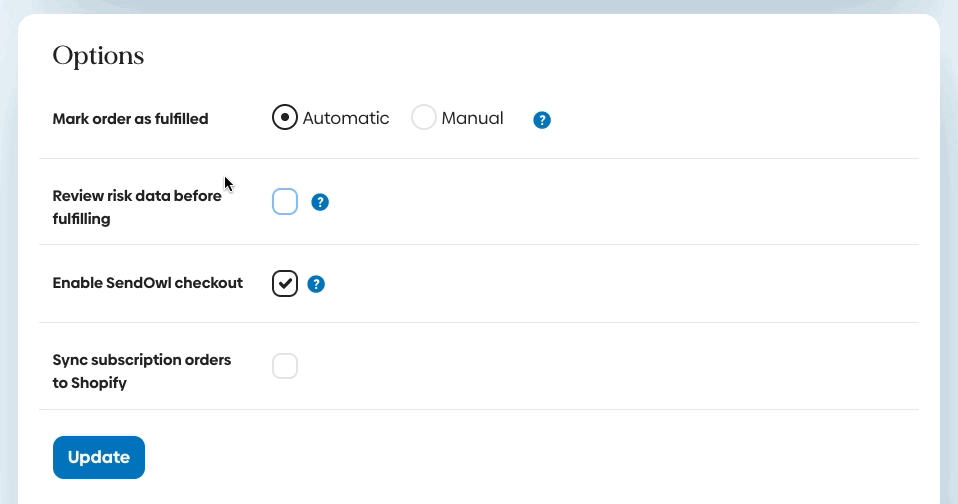Click blank area right of SendOwl help icon
The width and height of the screenshot is (958, 504).
coord(600,284)
